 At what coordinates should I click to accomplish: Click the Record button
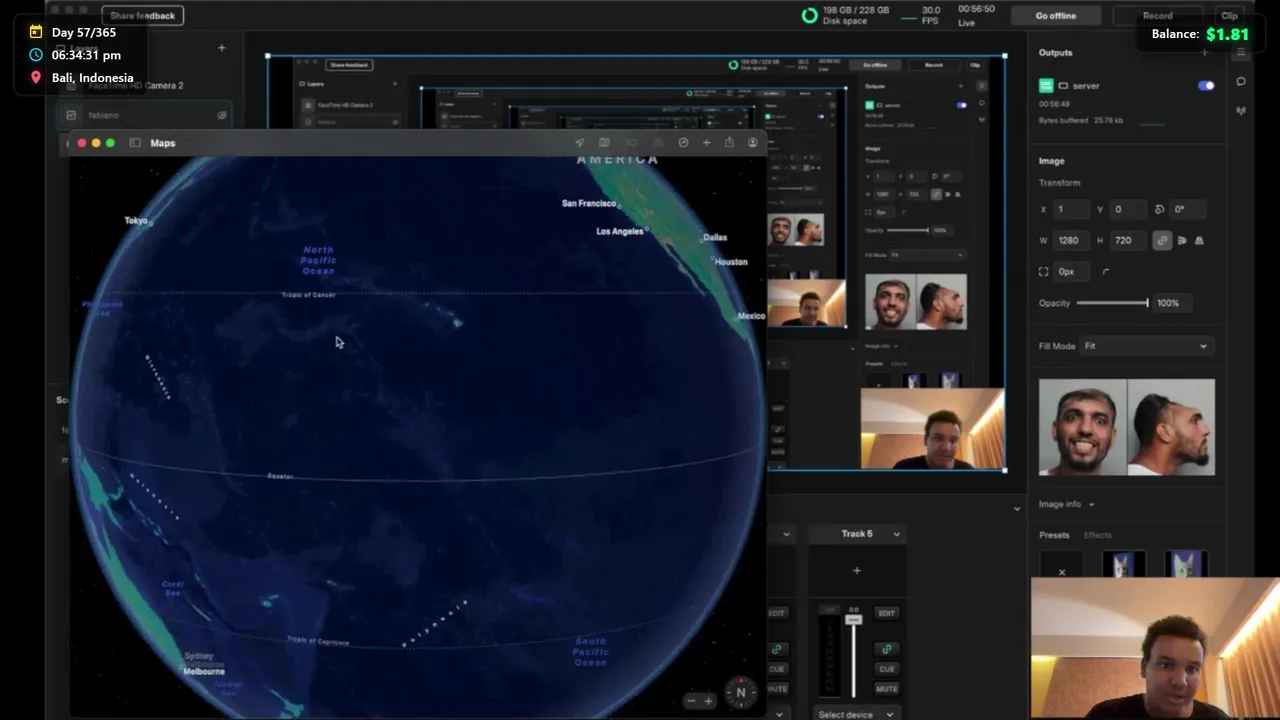click(1158, 16)
